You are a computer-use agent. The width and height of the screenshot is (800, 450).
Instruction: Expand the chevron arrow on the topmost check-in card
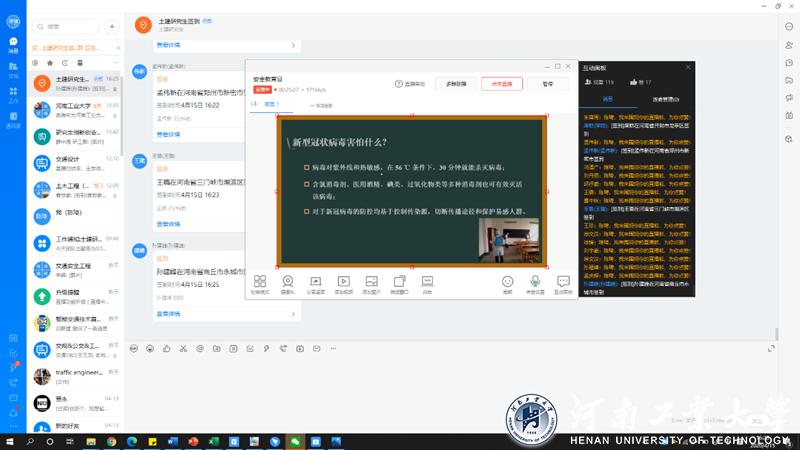click(293, 45)
